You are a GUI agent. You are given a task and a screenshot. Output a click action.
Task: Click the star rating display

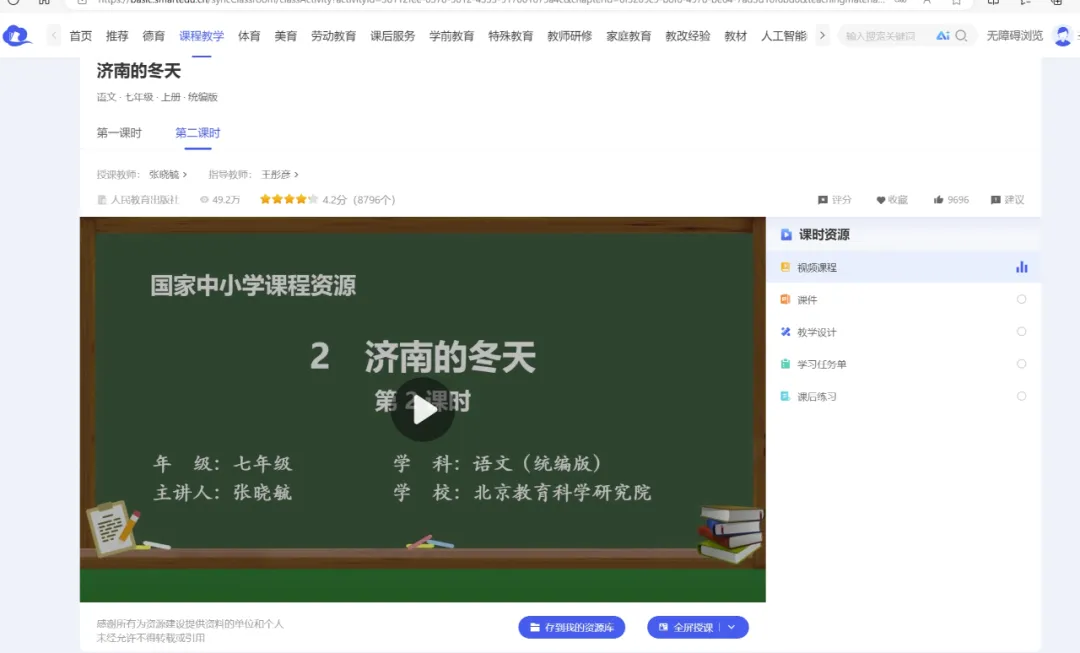pos(289,200)
